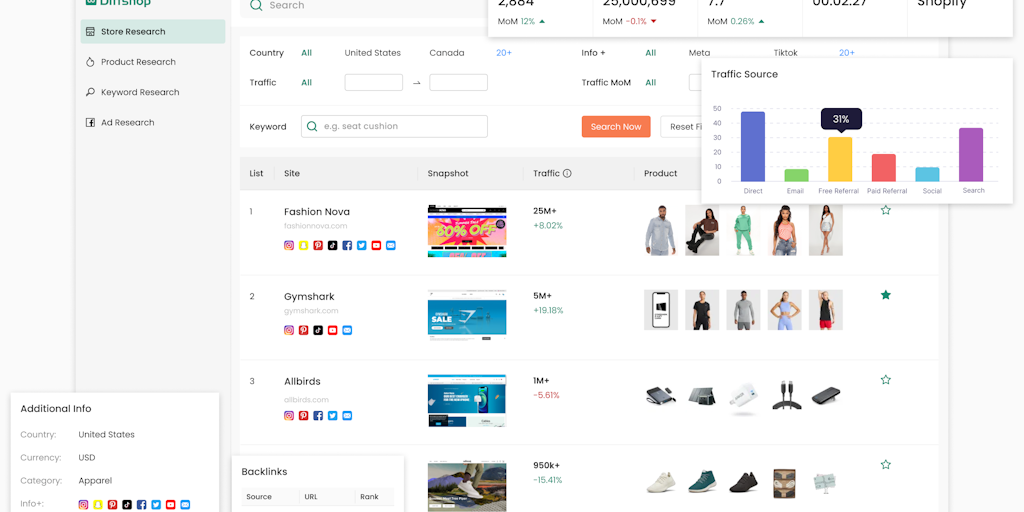Favorite Allbirds with its star
The height and width of the screenshot is (512, 1024).
coord(886,379)
